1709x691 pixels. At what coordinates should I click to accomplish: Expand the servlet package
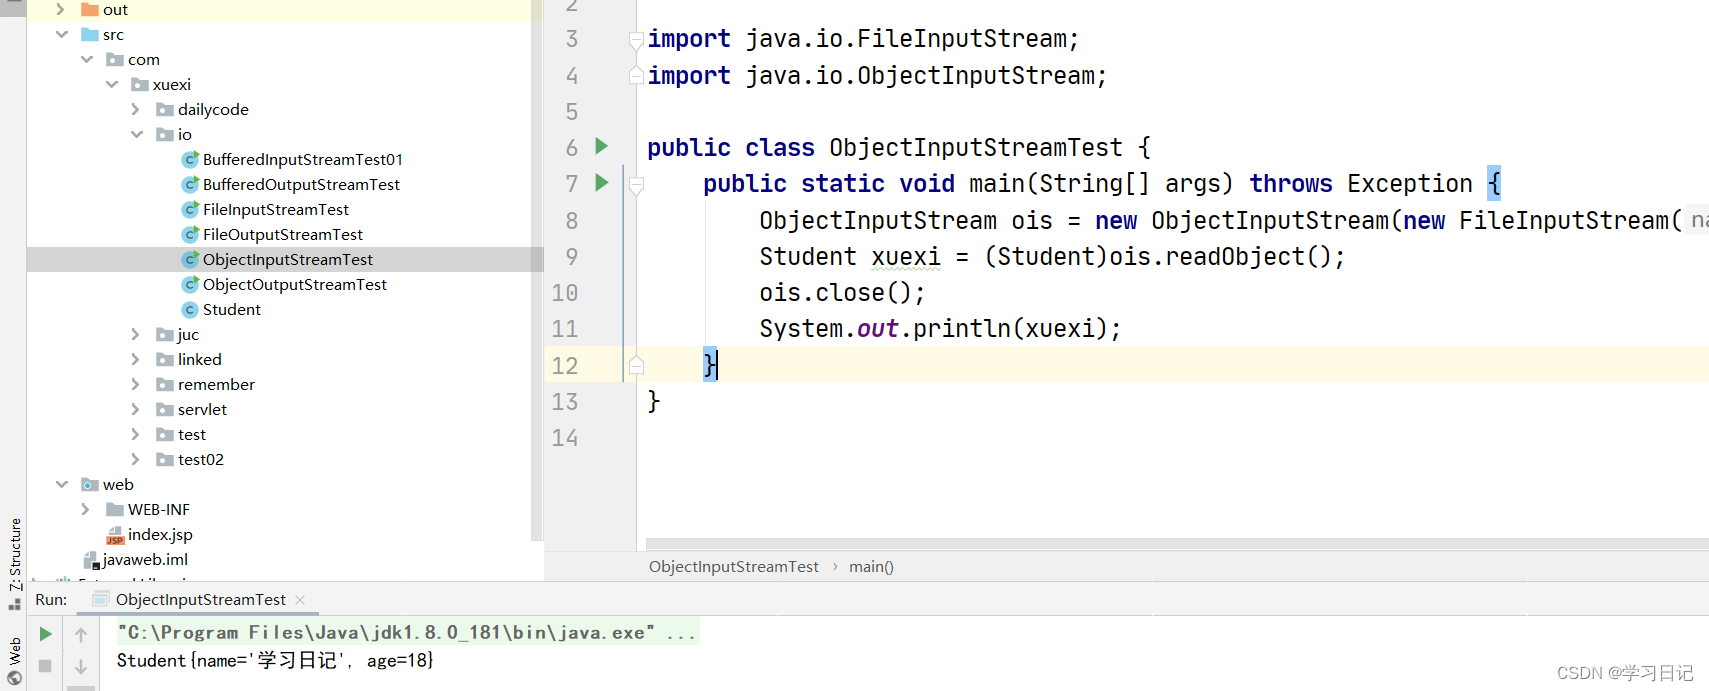tap(136, 409)
